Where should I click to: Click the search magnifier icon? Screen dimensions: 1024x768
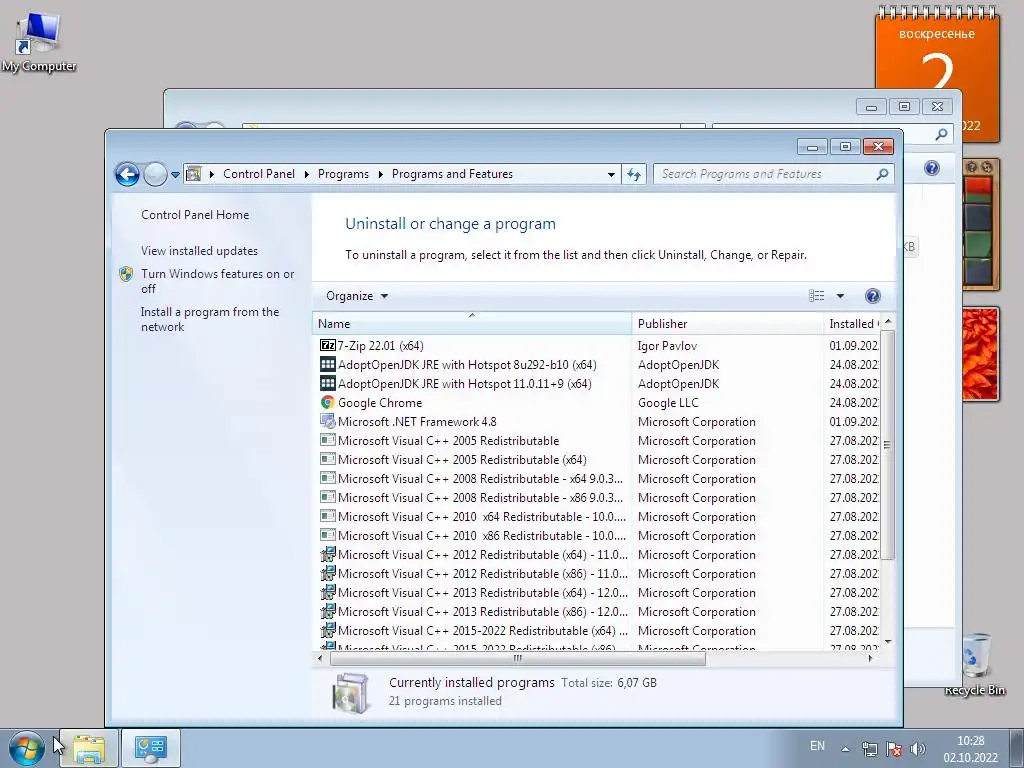point(882,174)
